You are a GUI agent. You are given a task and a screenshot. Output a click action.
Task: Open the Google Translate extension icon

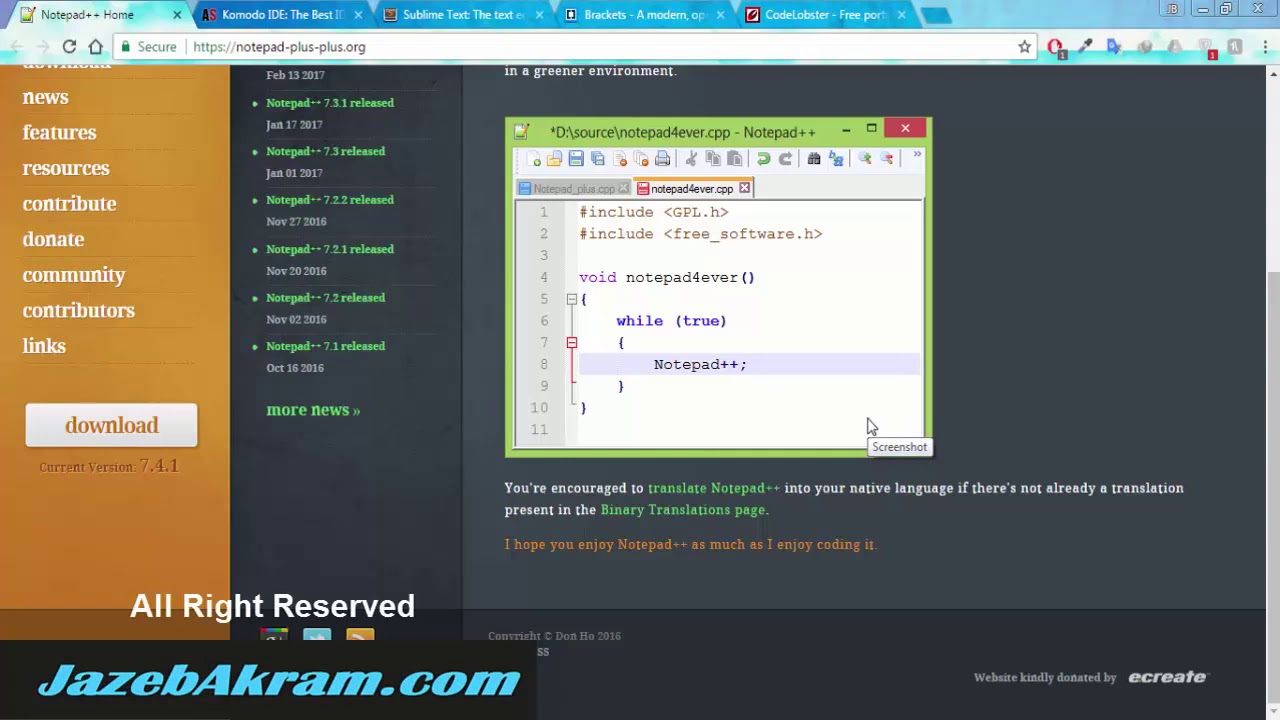tap(1114, 47)
